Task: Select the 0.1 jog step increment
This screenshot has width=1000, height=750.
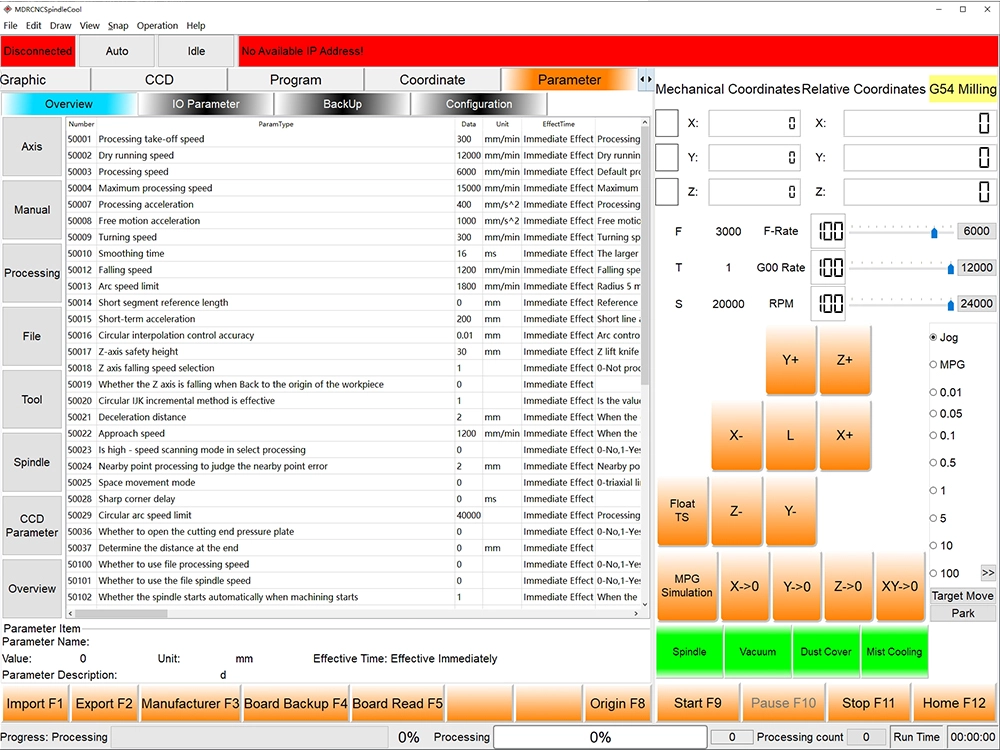Action: coord(936,435)
